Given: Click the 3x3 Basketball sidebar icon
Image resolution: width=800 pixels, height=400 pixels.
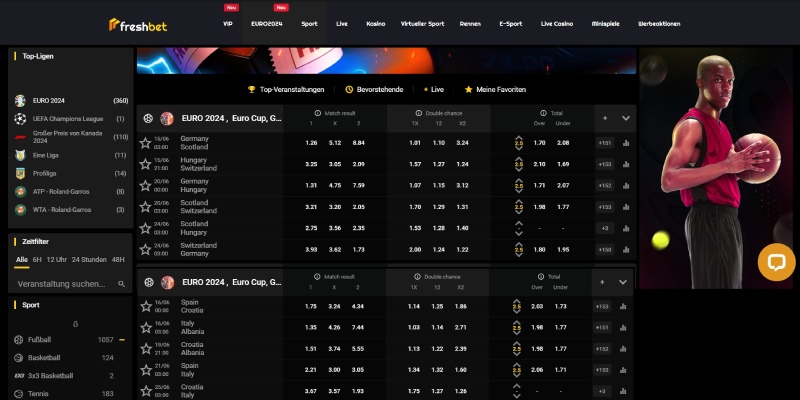Looking at the screenshot, I should click(19, 376).
